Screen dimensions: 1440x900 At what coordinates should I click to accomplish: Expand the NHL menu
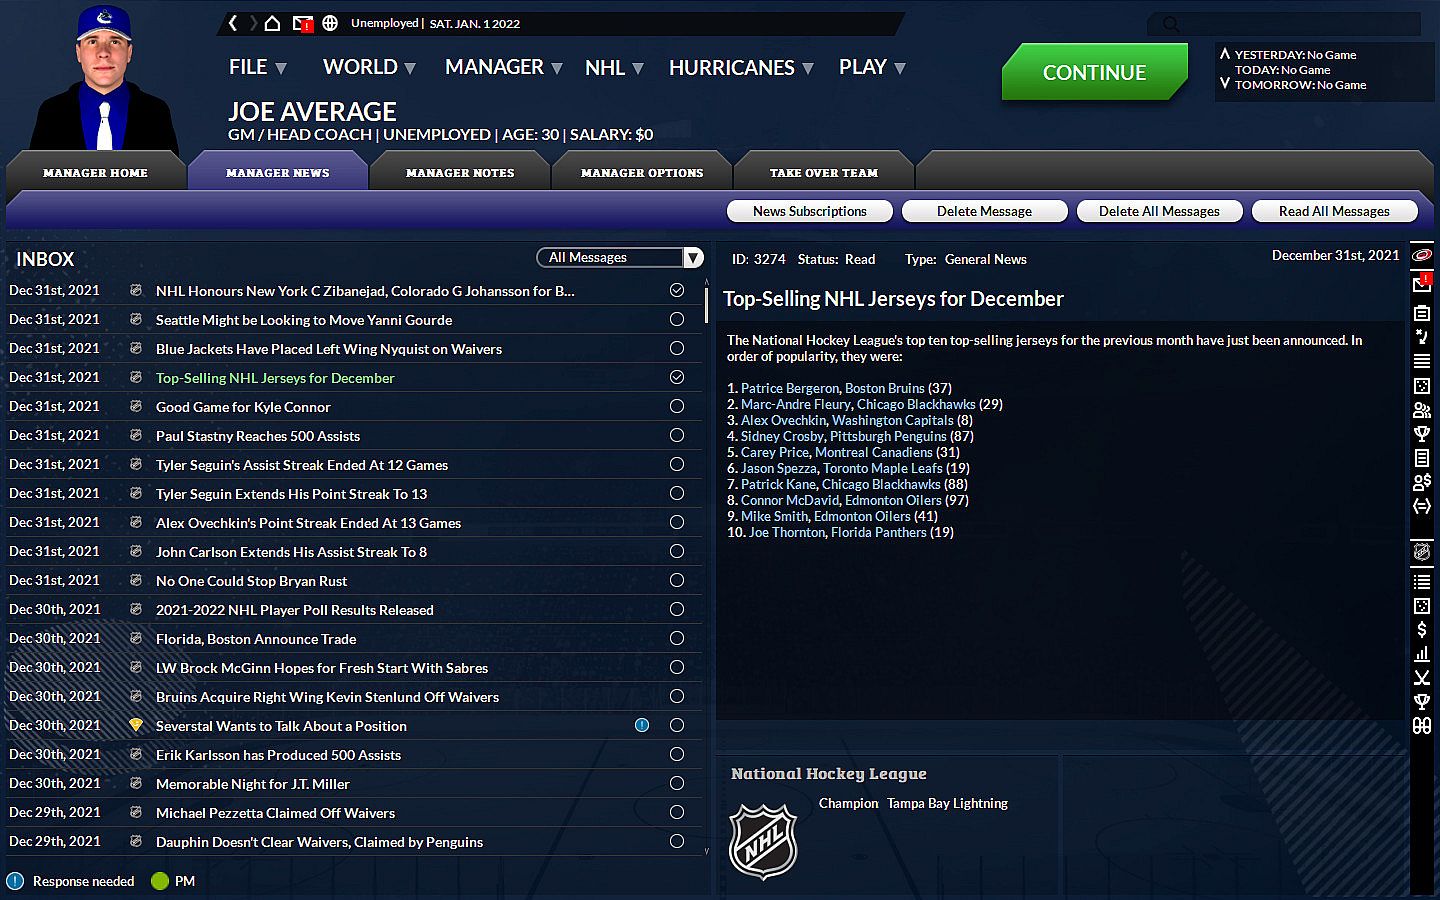click(x=614, y=67)
